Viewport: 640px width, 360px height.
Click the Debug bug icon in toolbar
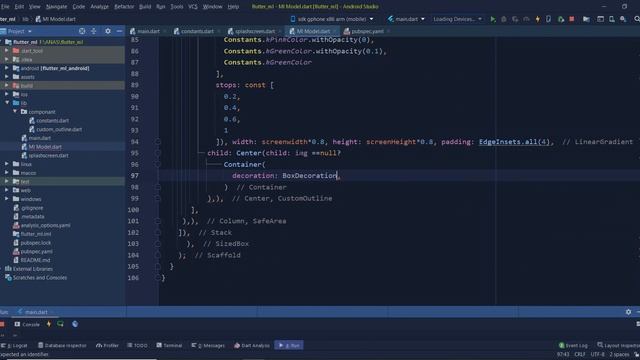coord(504,19)
